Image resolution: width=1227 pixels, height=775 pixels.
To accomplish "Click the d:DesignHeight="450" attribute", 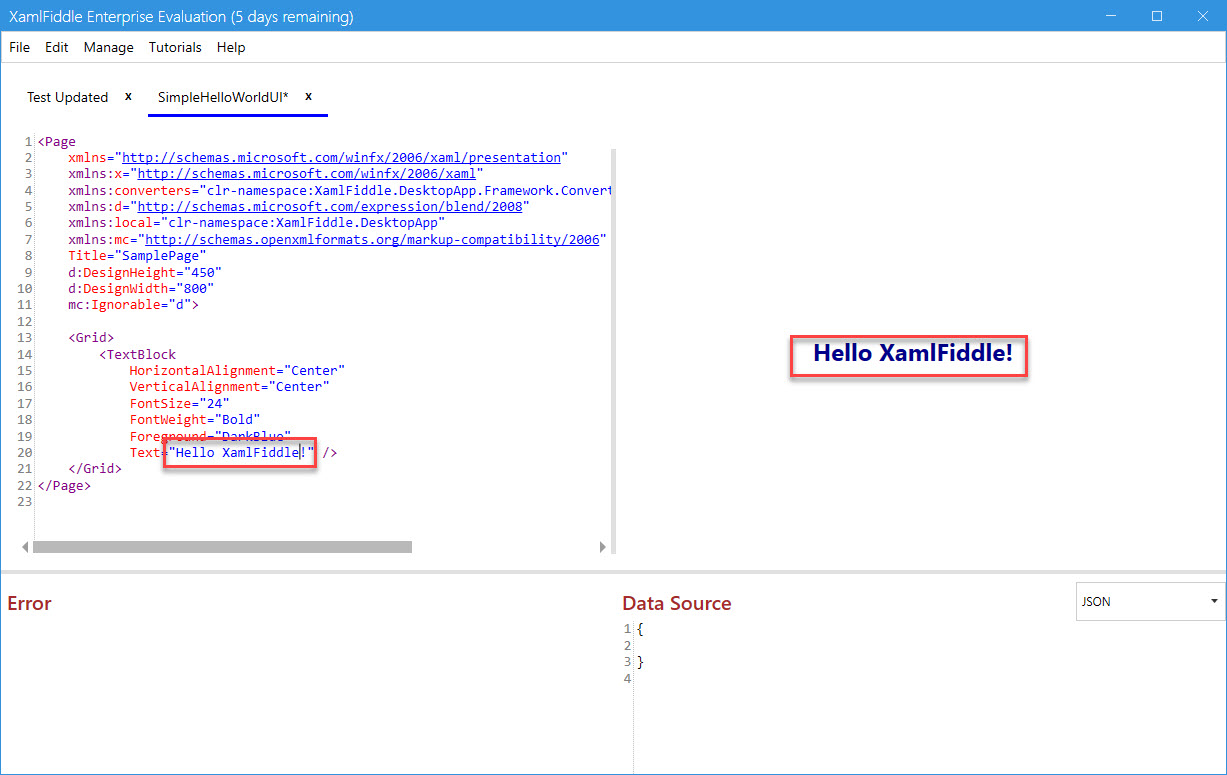I will [145, 272].
